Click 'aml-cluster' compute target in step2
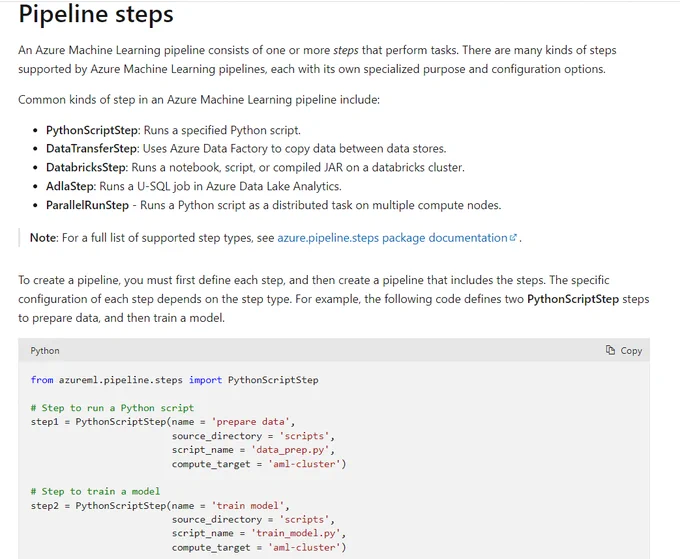 (304, 548)
